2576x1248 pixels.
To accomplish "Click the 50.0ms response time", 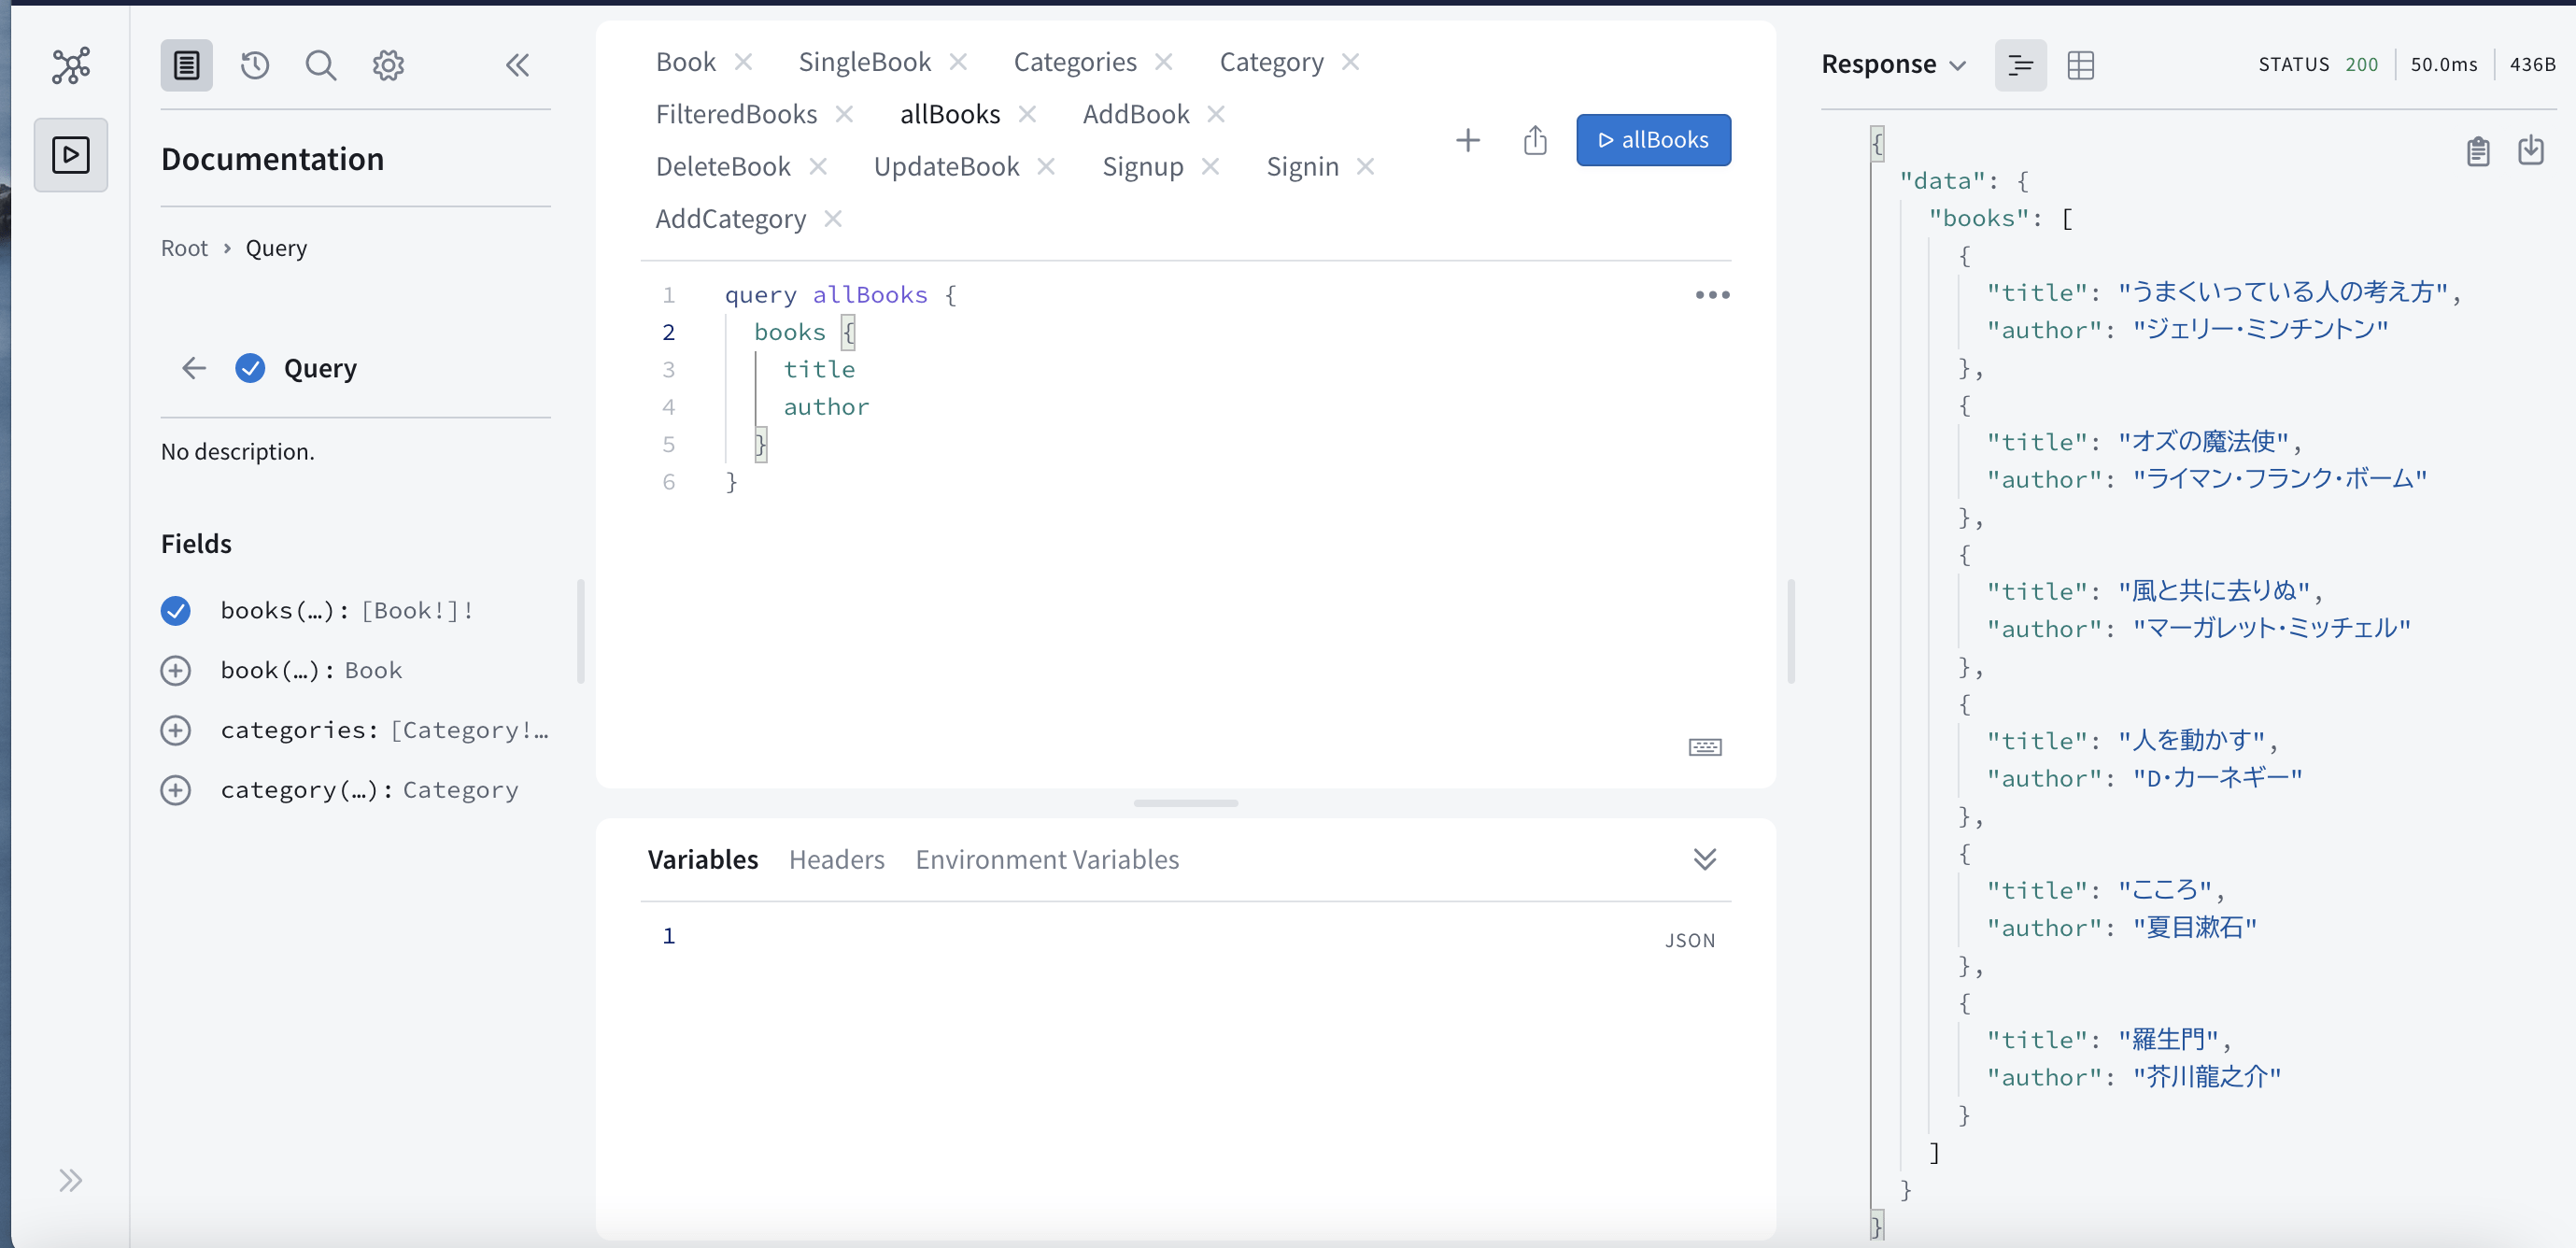I will tap(2443, 64).
